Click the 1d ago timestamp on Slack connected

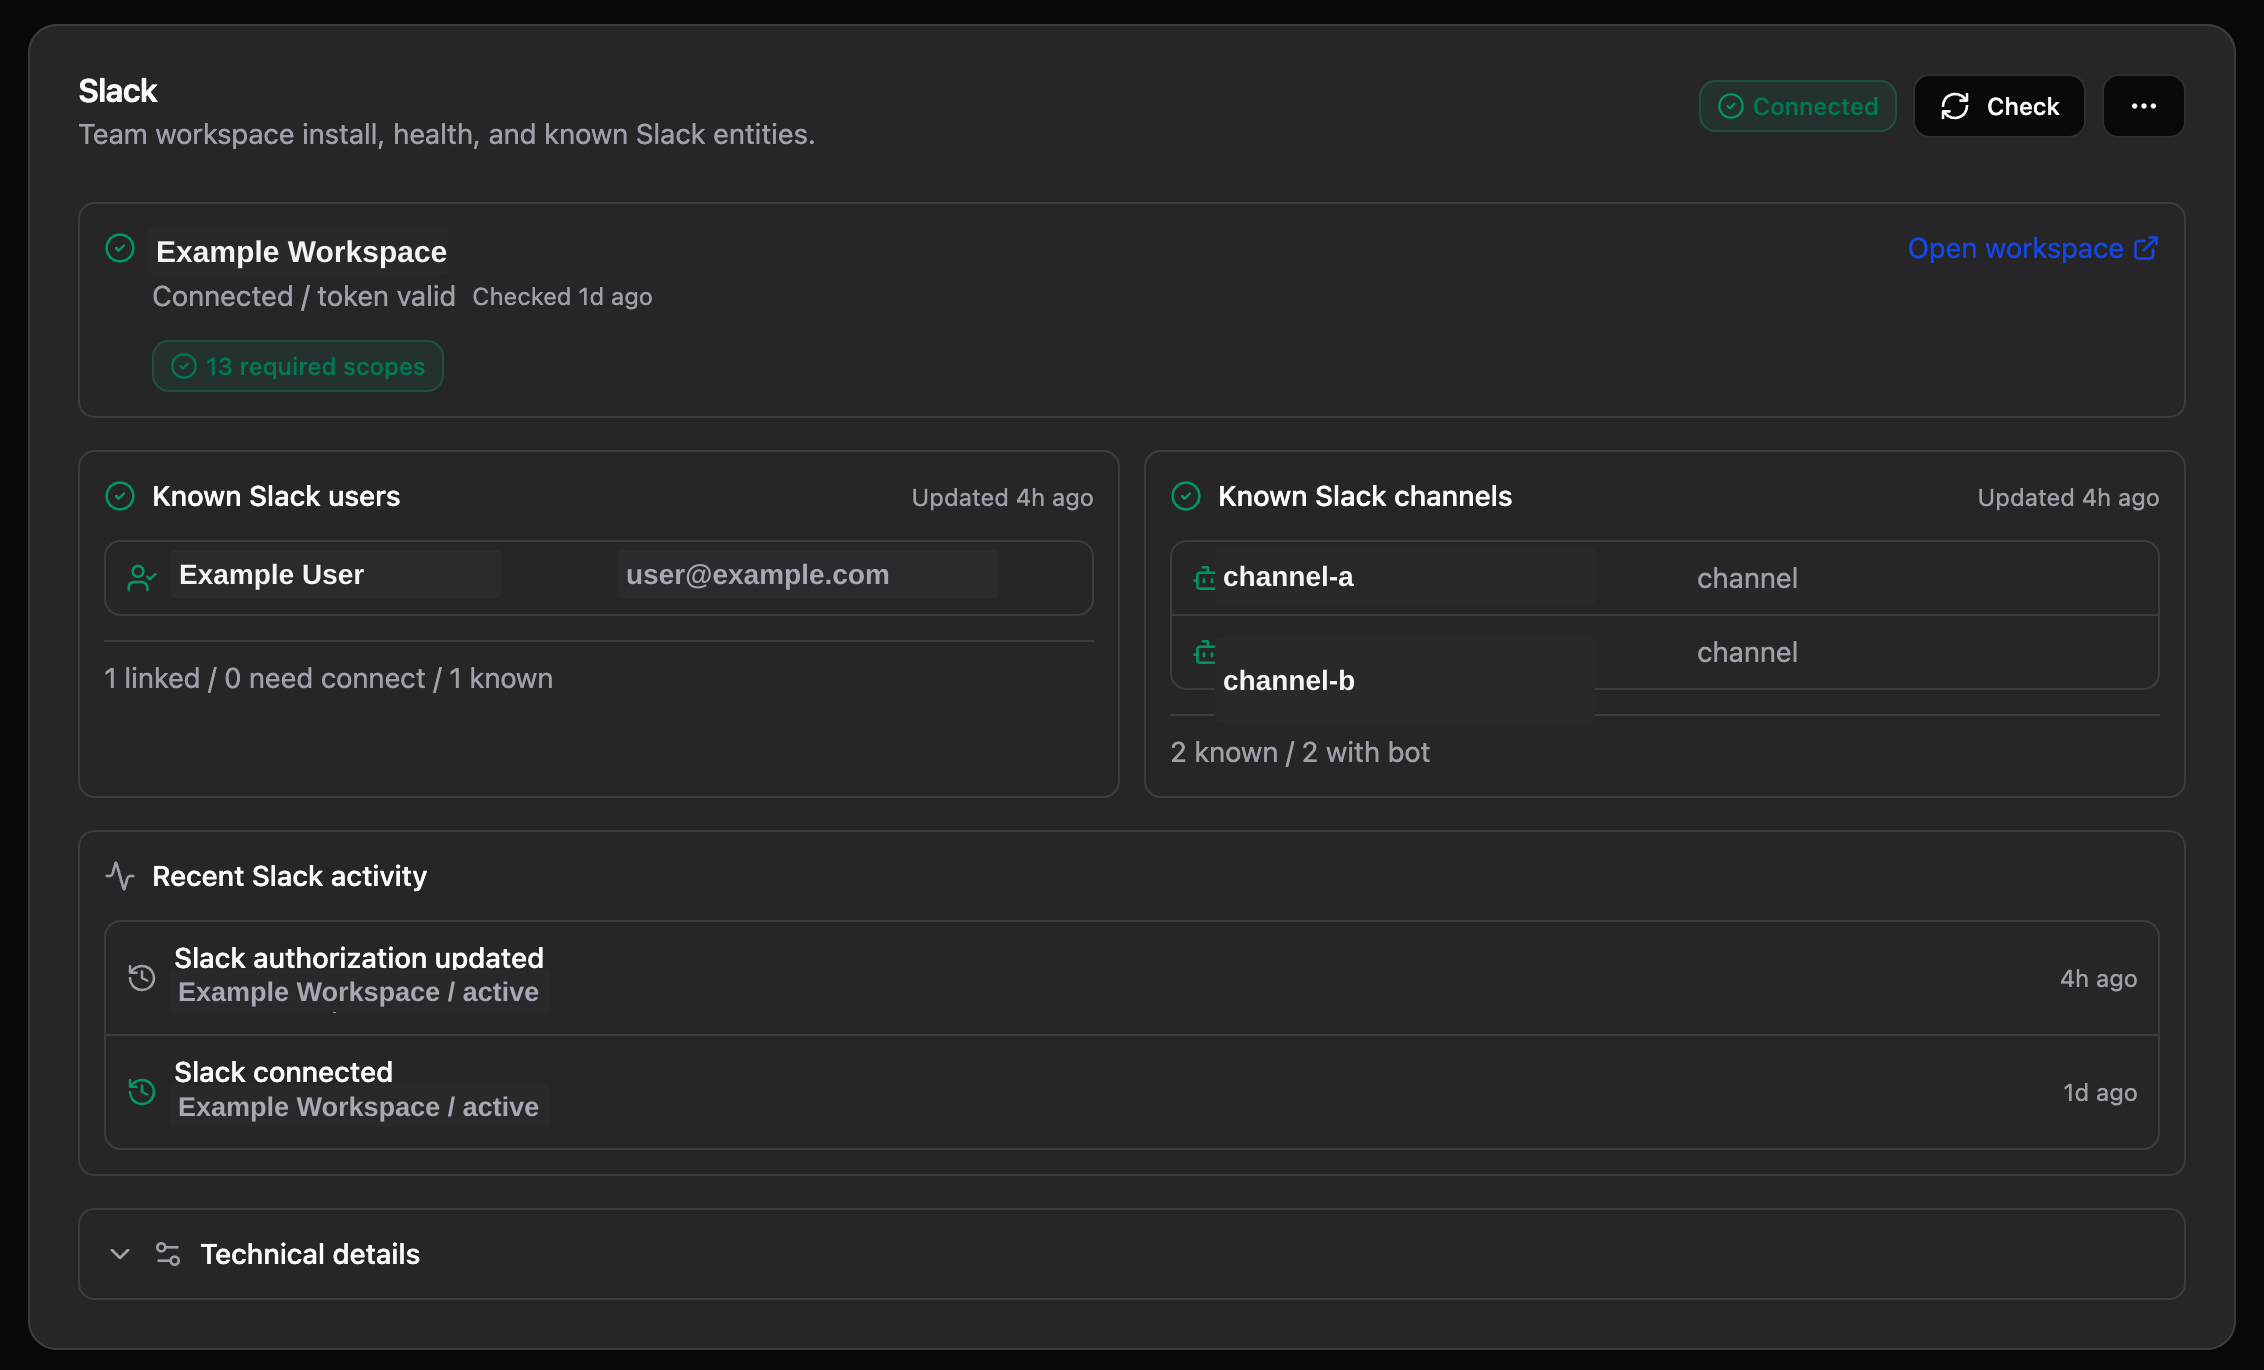[2100, 1092]
